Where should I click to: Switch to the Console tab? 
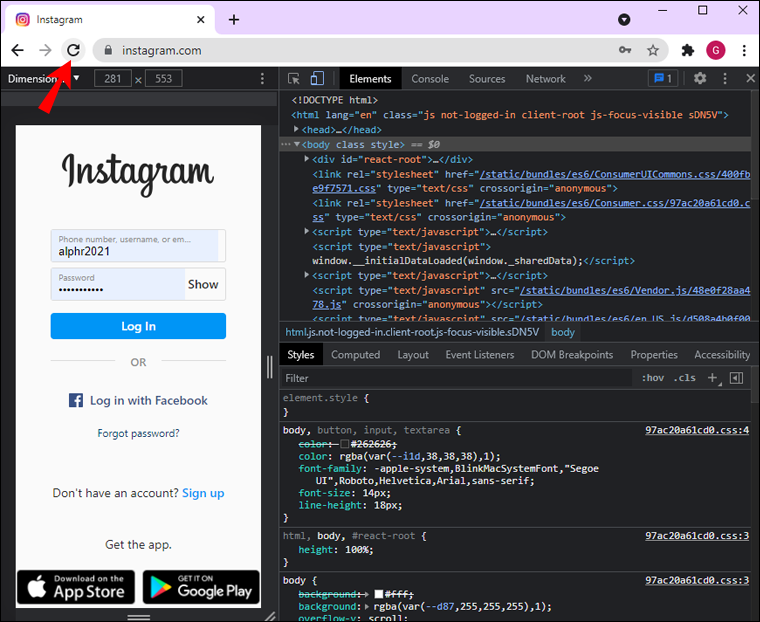coord(430,79)
